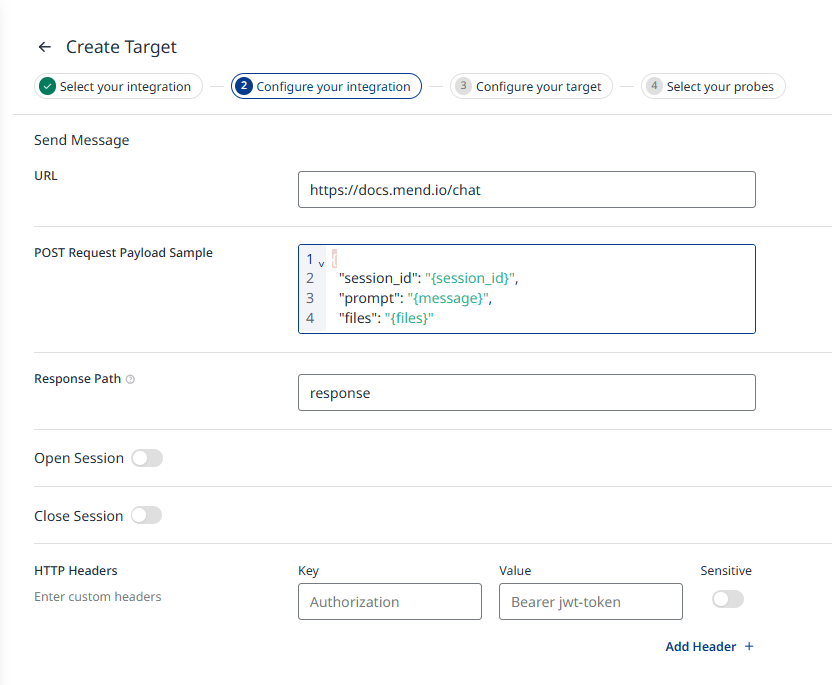Click the step 3 number badge
The width and height of the screenshot is (832, 685).
pyautogui.click(x=463, y=87)
